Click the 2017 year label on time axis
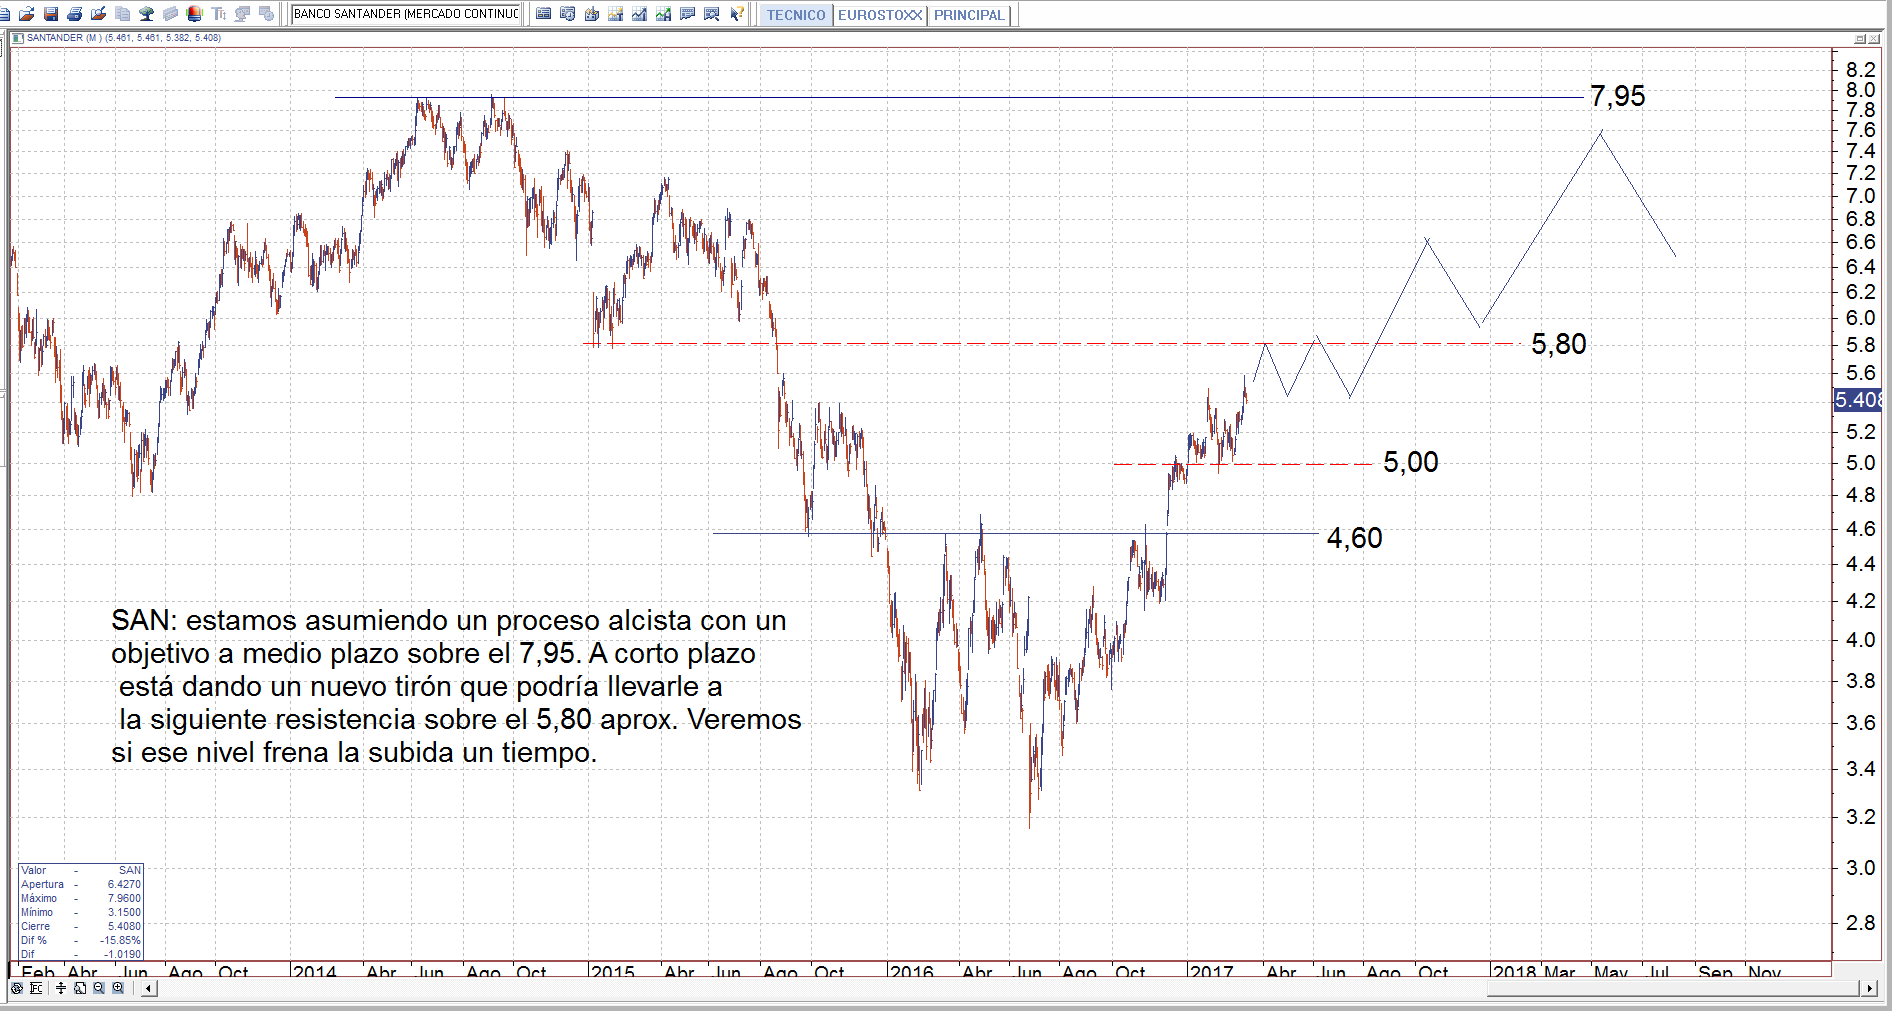 (x=1212, y=971)
